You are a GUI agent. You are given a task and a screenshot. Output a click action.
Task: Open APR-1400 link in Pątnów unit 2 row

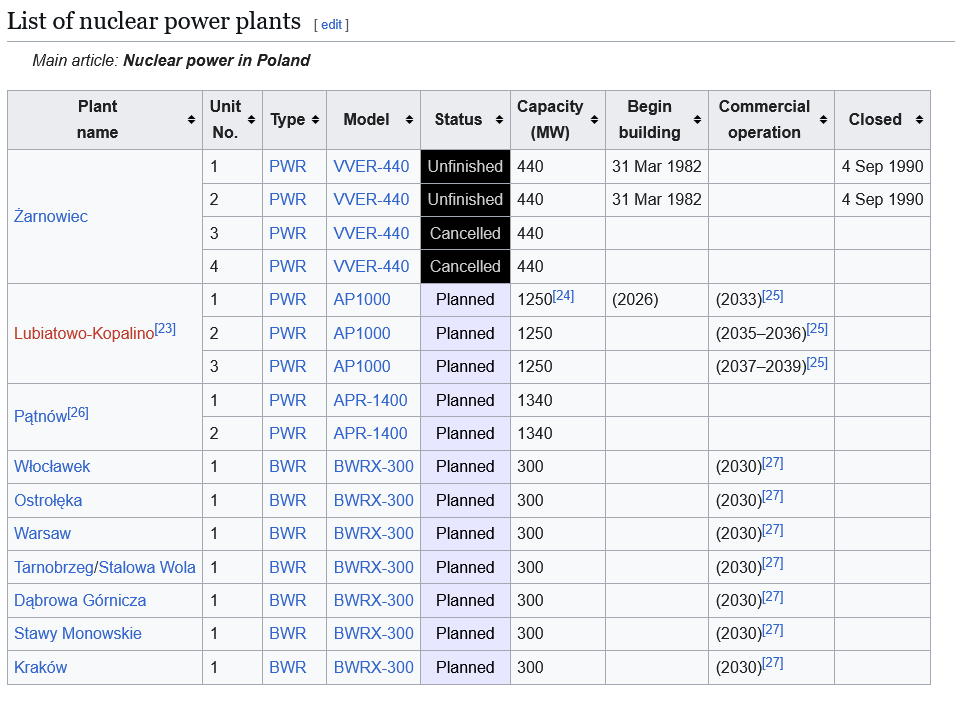[371, 433]
